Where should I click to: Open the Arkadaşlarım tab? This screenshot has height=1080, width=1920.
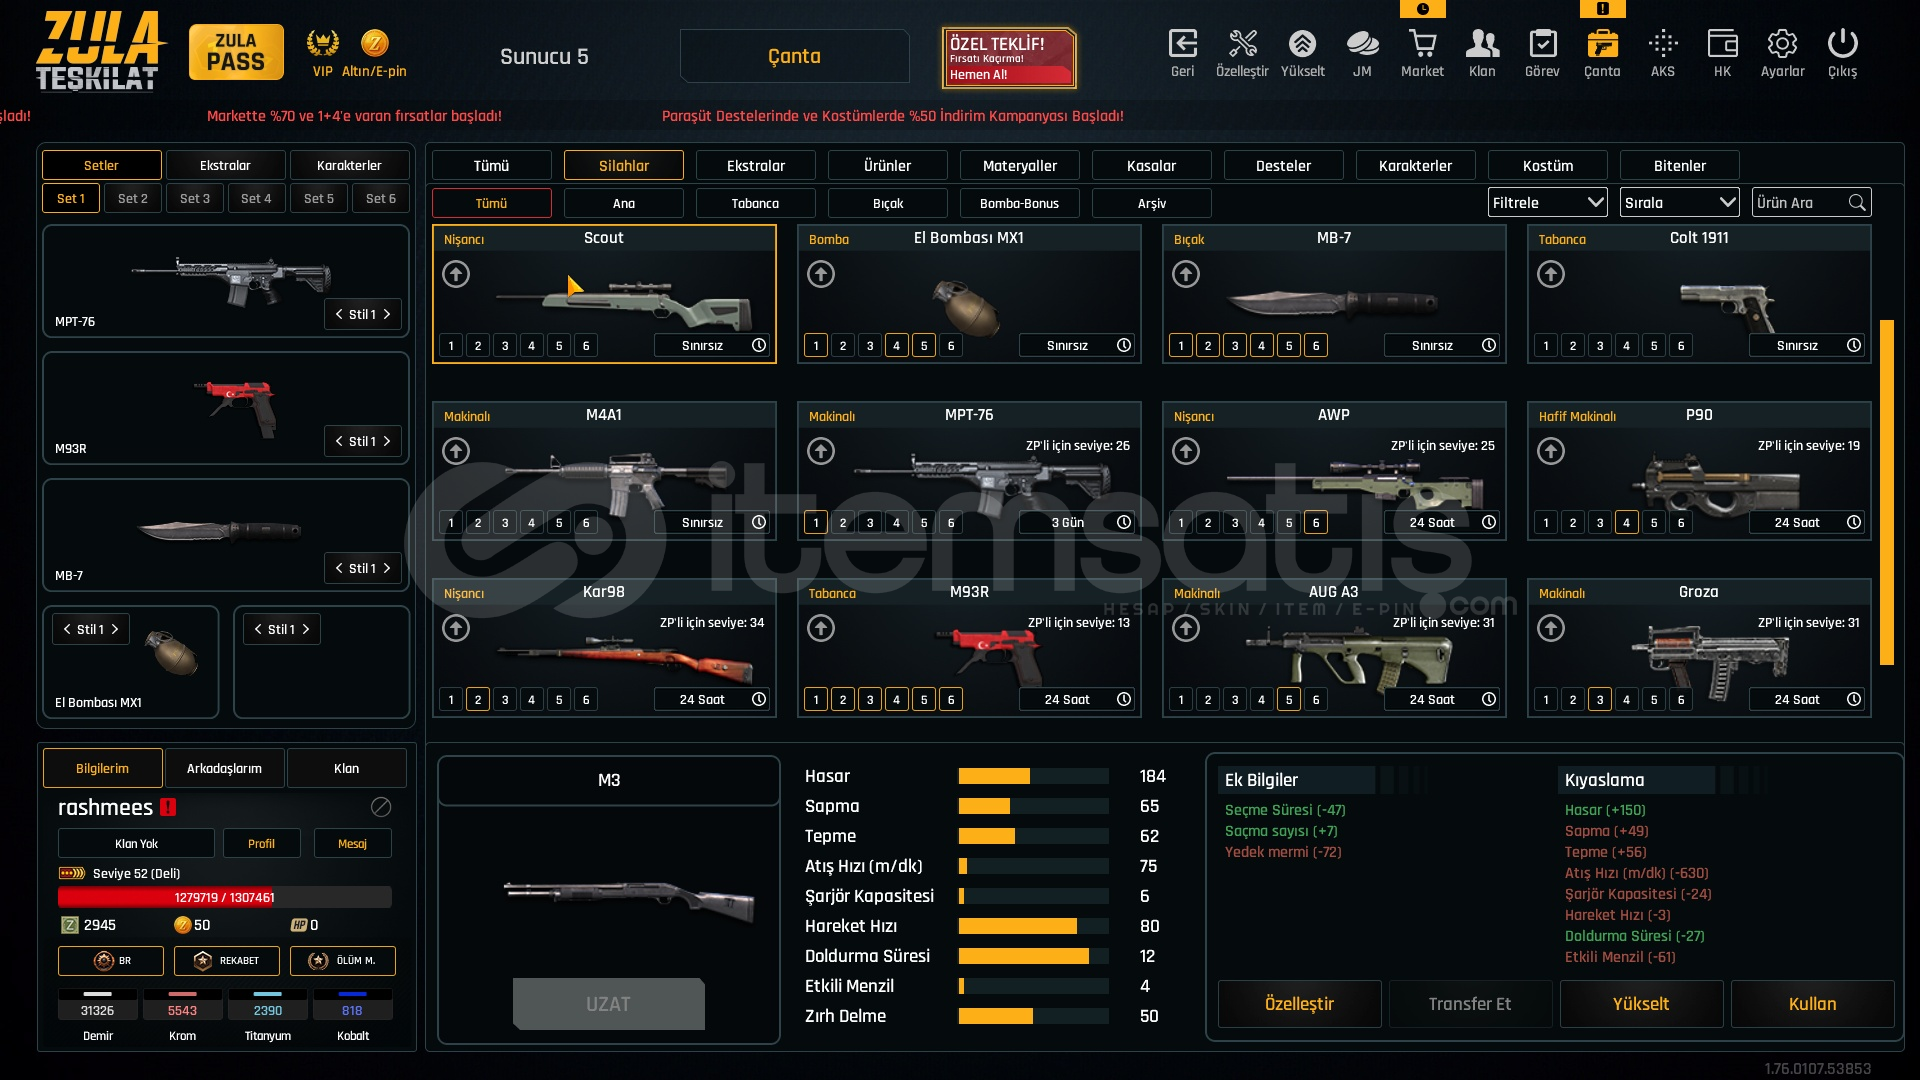click(x=225, y=768)
